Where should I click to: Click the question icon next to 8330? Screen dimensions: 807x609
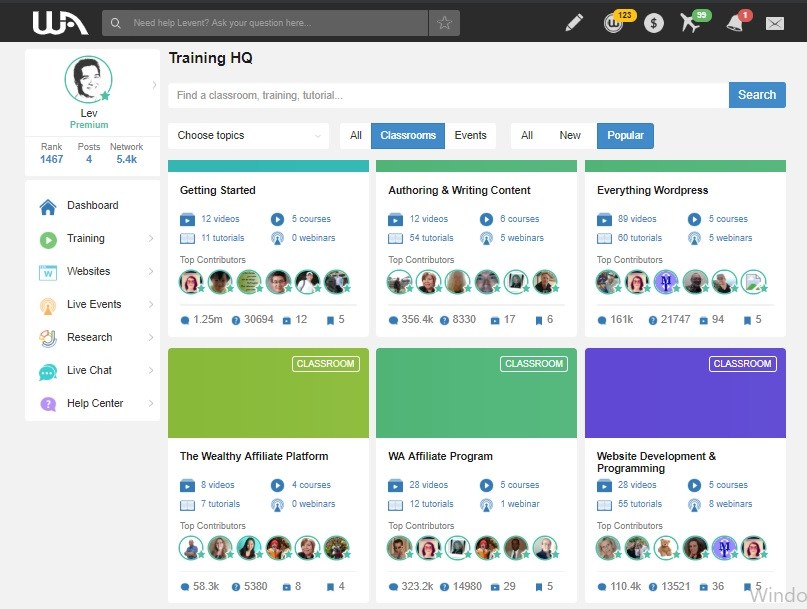tap(445, 320)
